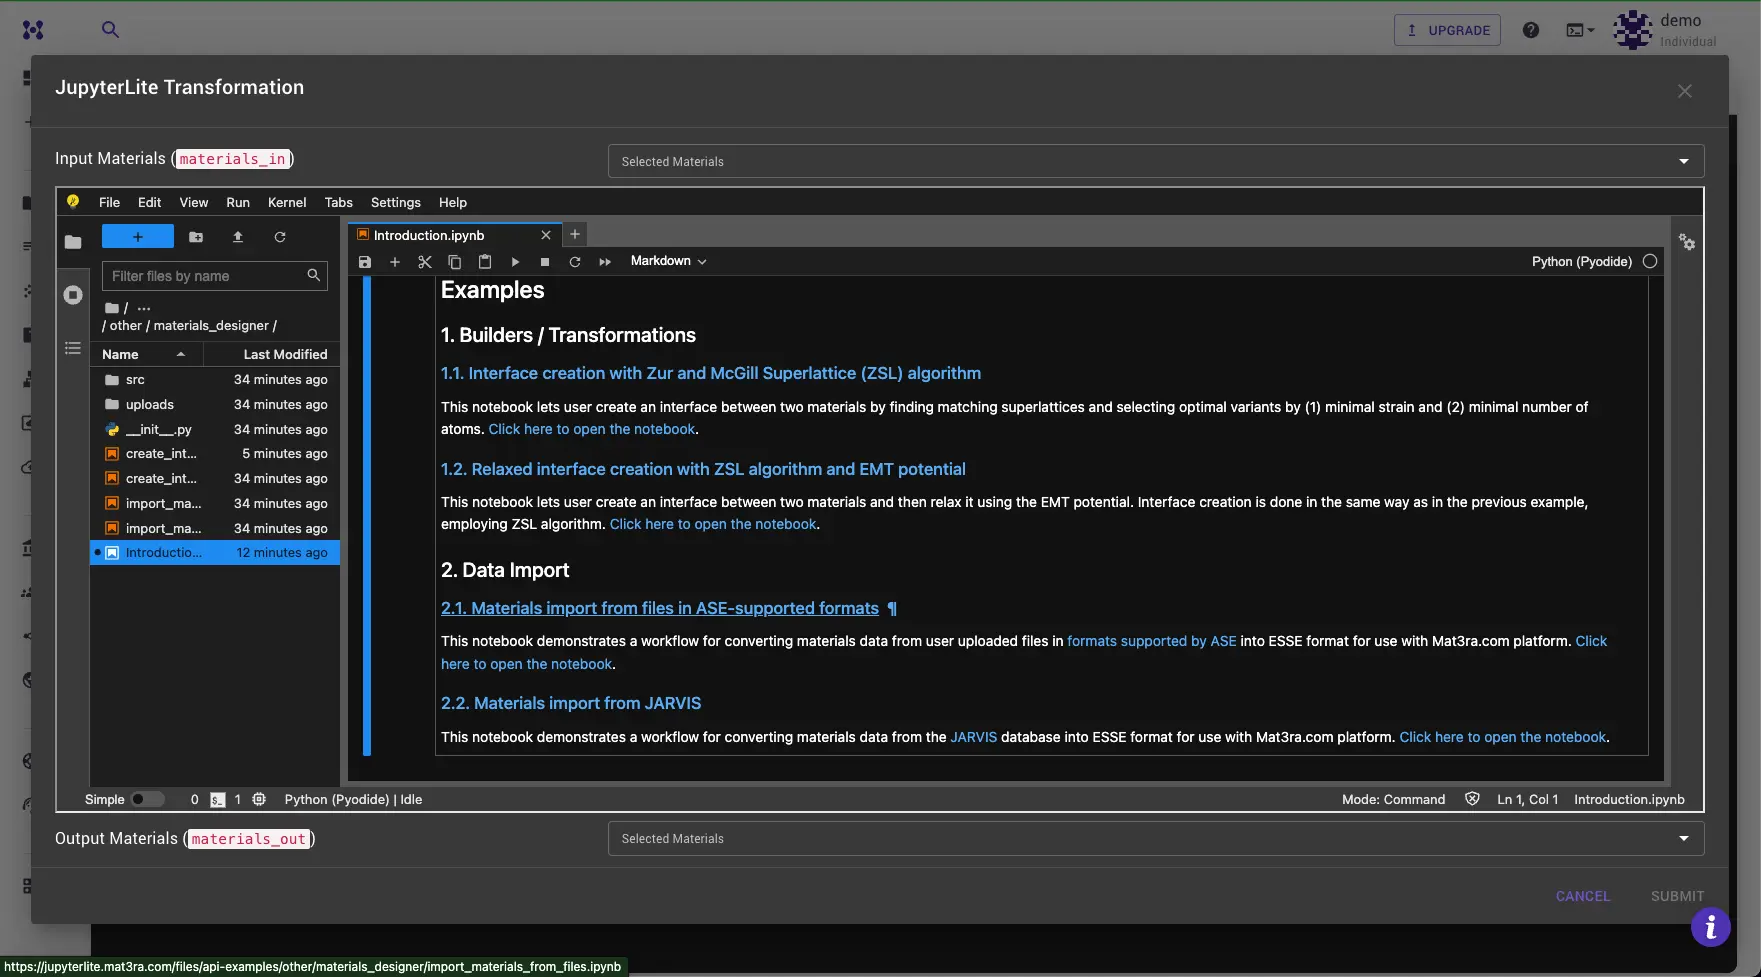
Task: Open the Kernel menu
Action: coord(286,202)
